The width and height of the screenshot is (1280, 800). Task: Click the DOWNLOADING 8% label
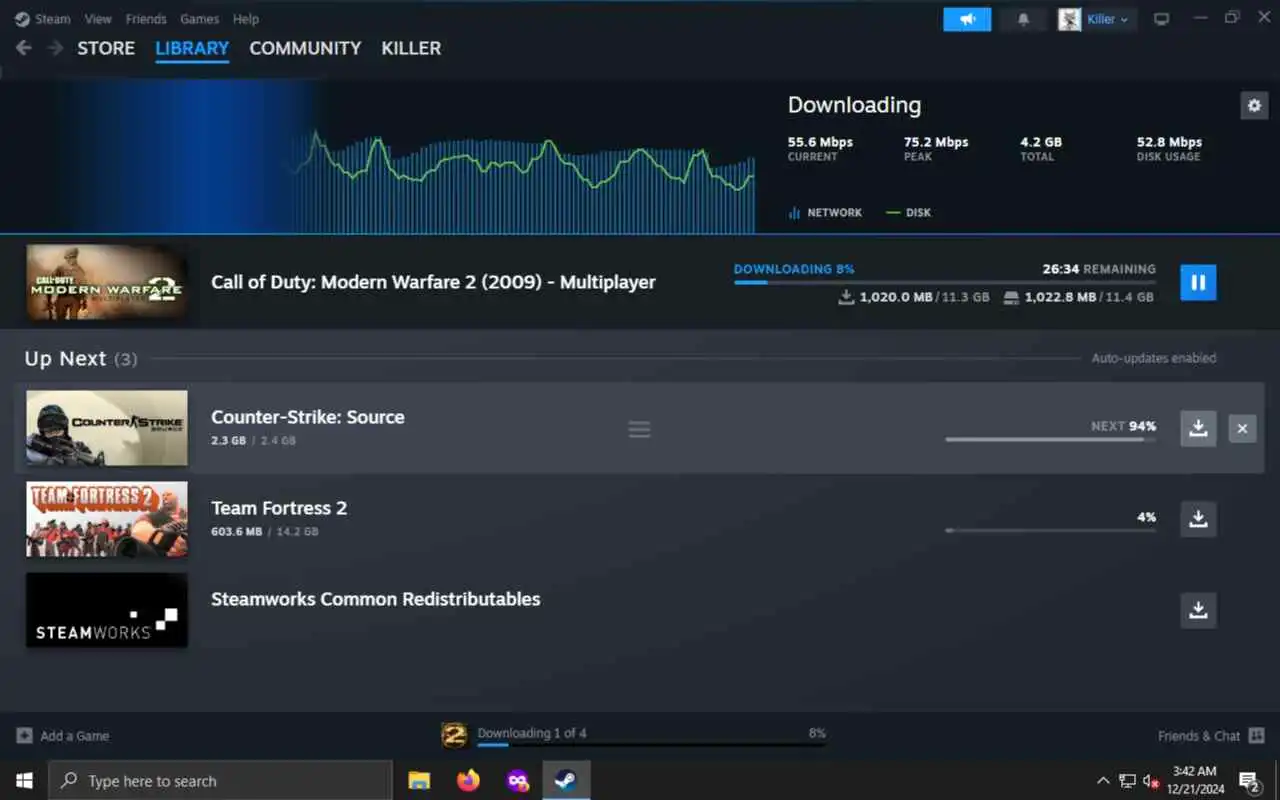[x=794, y=269]
